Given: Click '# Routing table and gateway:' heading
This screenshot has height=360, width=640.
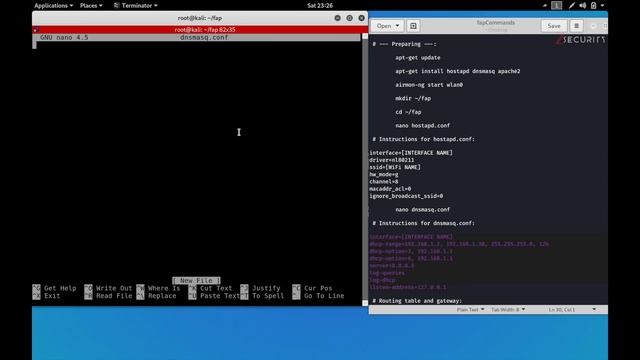Looking at the screenshot, I should click(x=417, y=301).
